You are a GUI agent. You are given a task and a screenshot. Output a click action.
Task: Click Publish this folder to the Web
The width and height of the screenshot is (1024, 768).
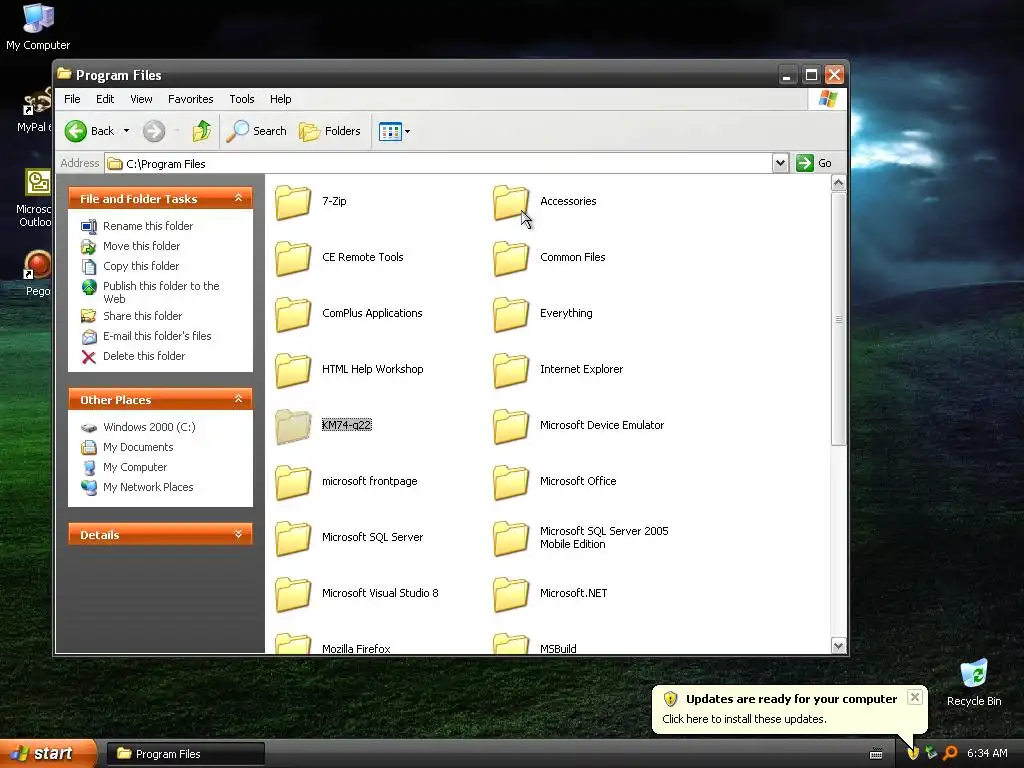(x=161, y=293)
